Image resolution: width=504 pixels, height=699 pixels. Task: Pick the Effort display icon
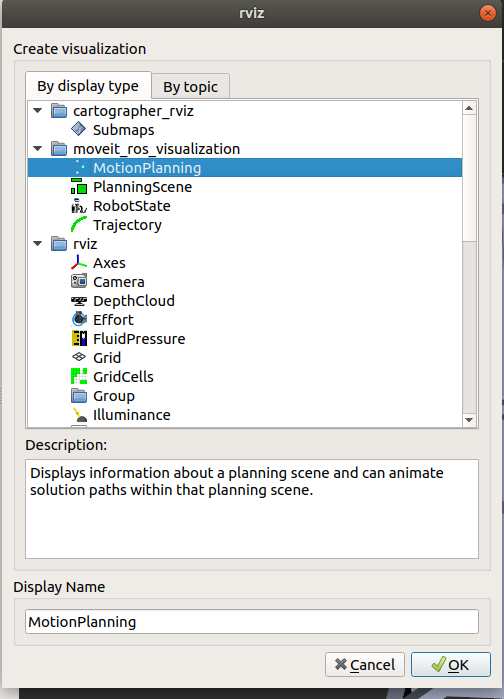coord(79,320)
